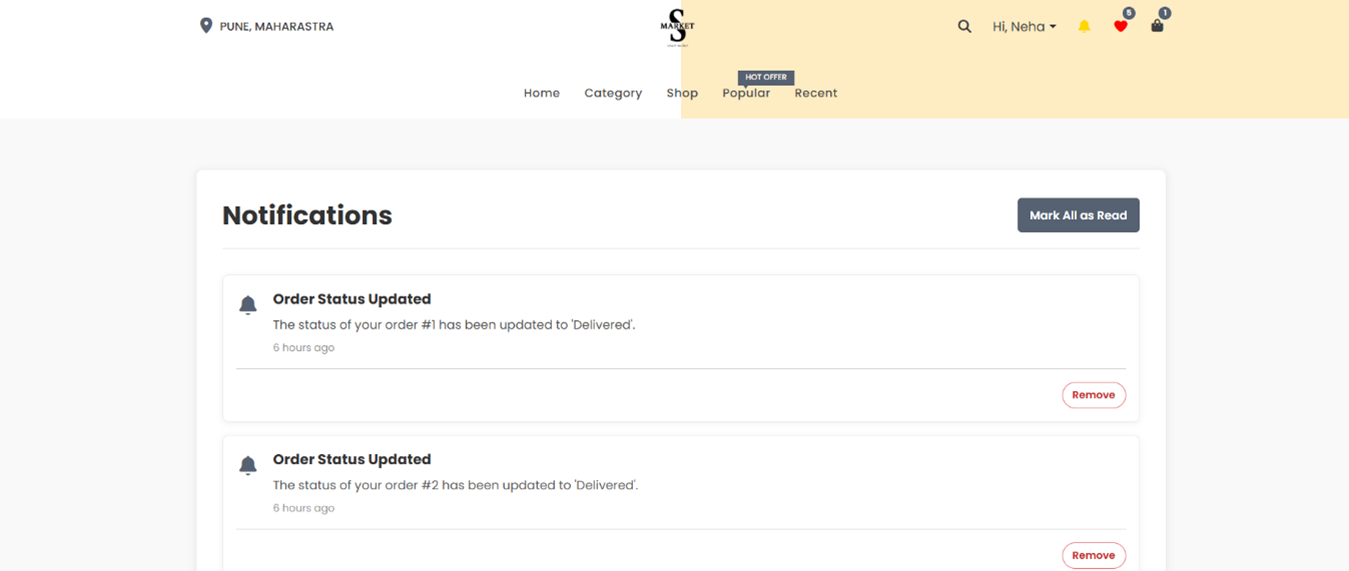Viewport: 1349px width, 571px height.
Task: Click '6 hours ago' under order #2
Action: pyautogui.click(x=304, y=508)
